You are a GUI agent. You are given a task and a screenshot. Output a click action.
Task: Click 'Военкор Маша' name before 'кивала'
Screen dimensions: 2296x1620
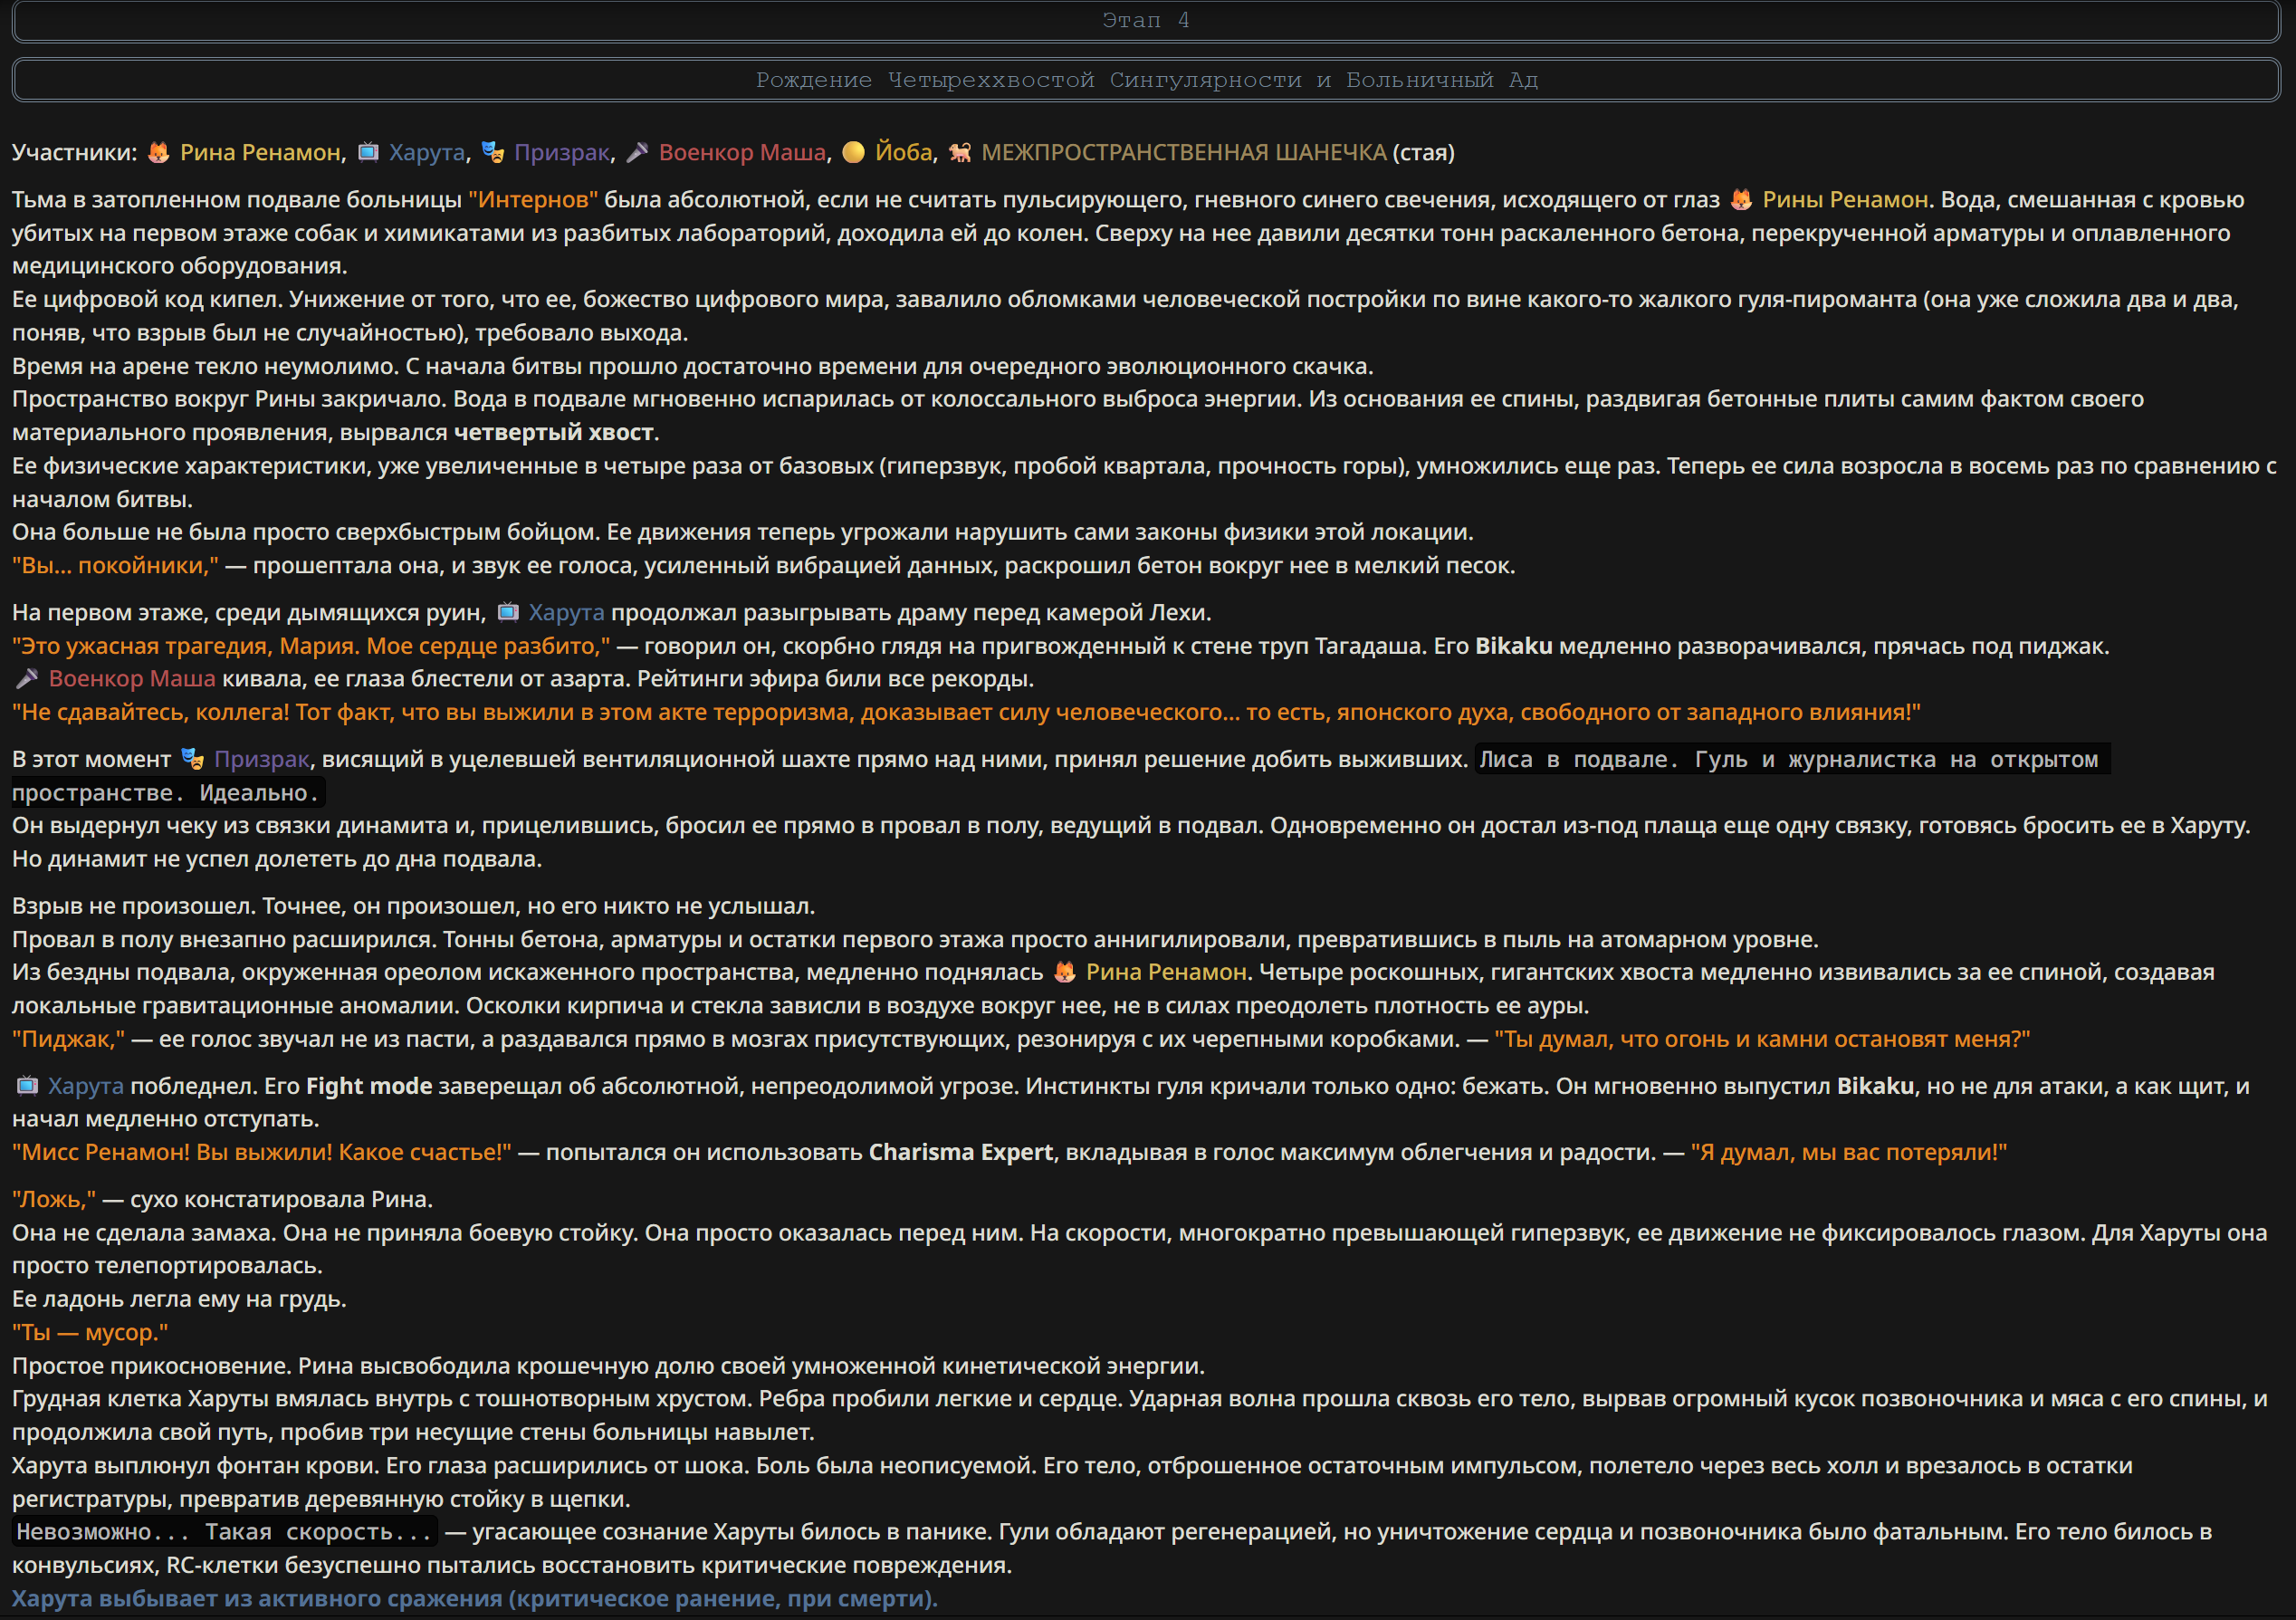132,679
